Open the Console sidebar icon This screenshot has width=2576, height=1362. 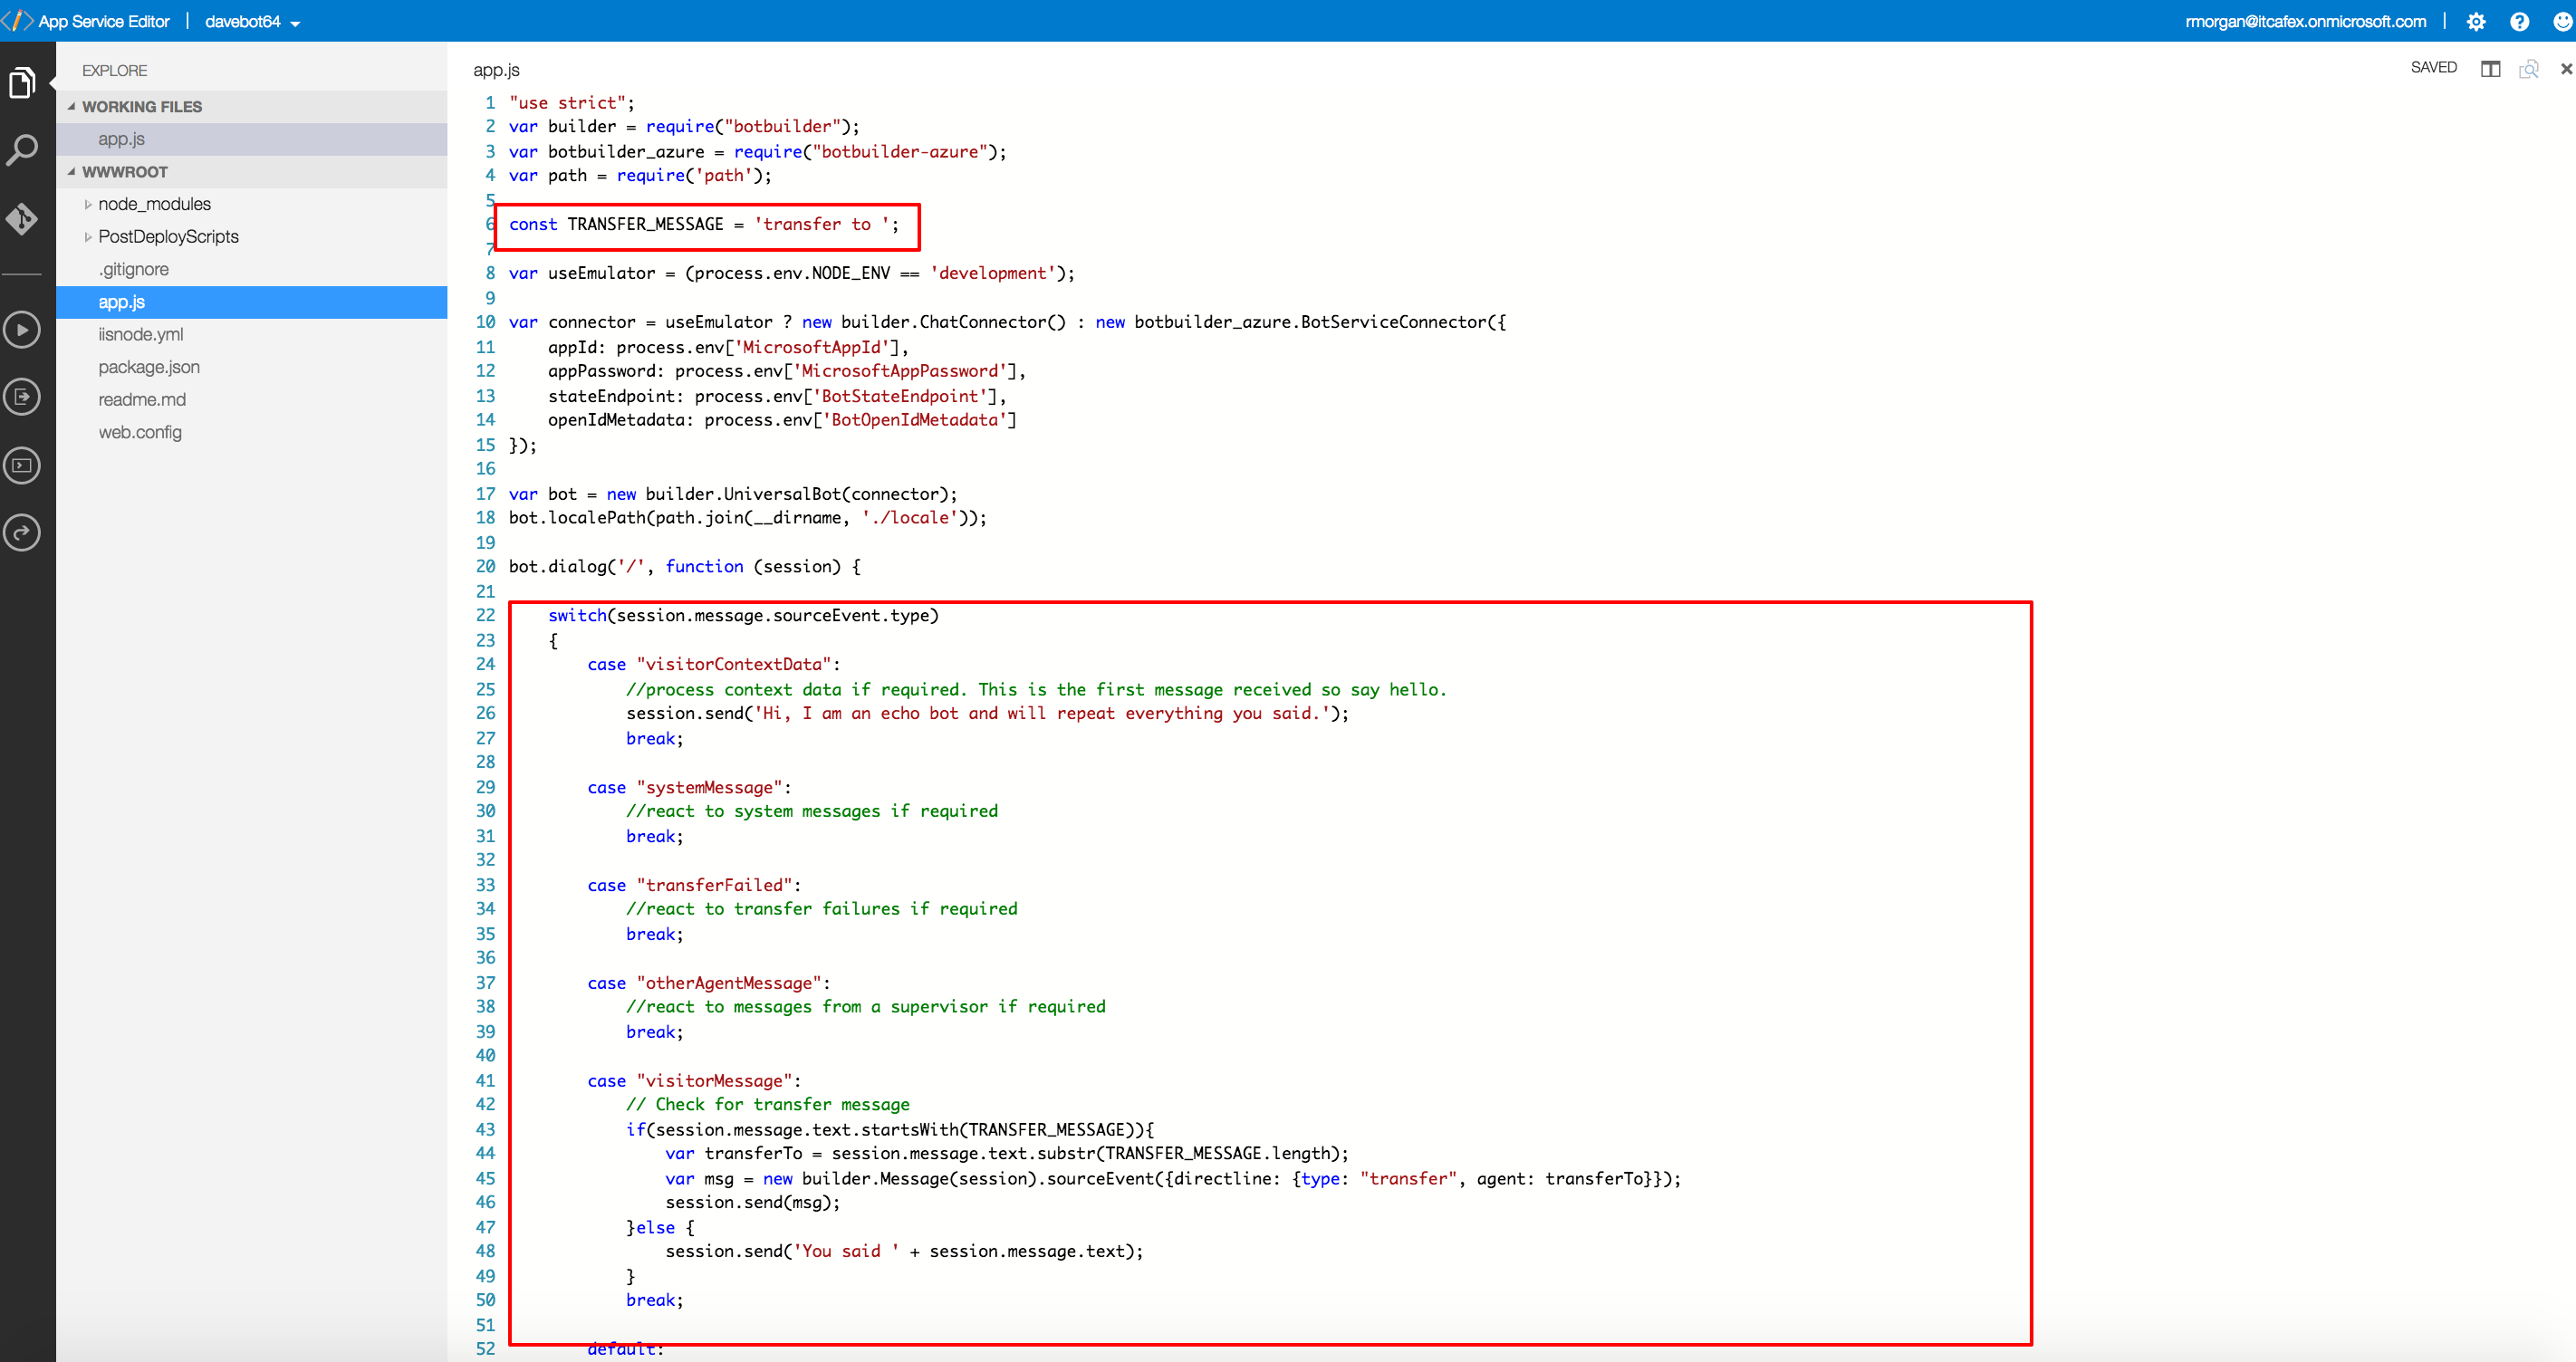click(x=22, y=465)
